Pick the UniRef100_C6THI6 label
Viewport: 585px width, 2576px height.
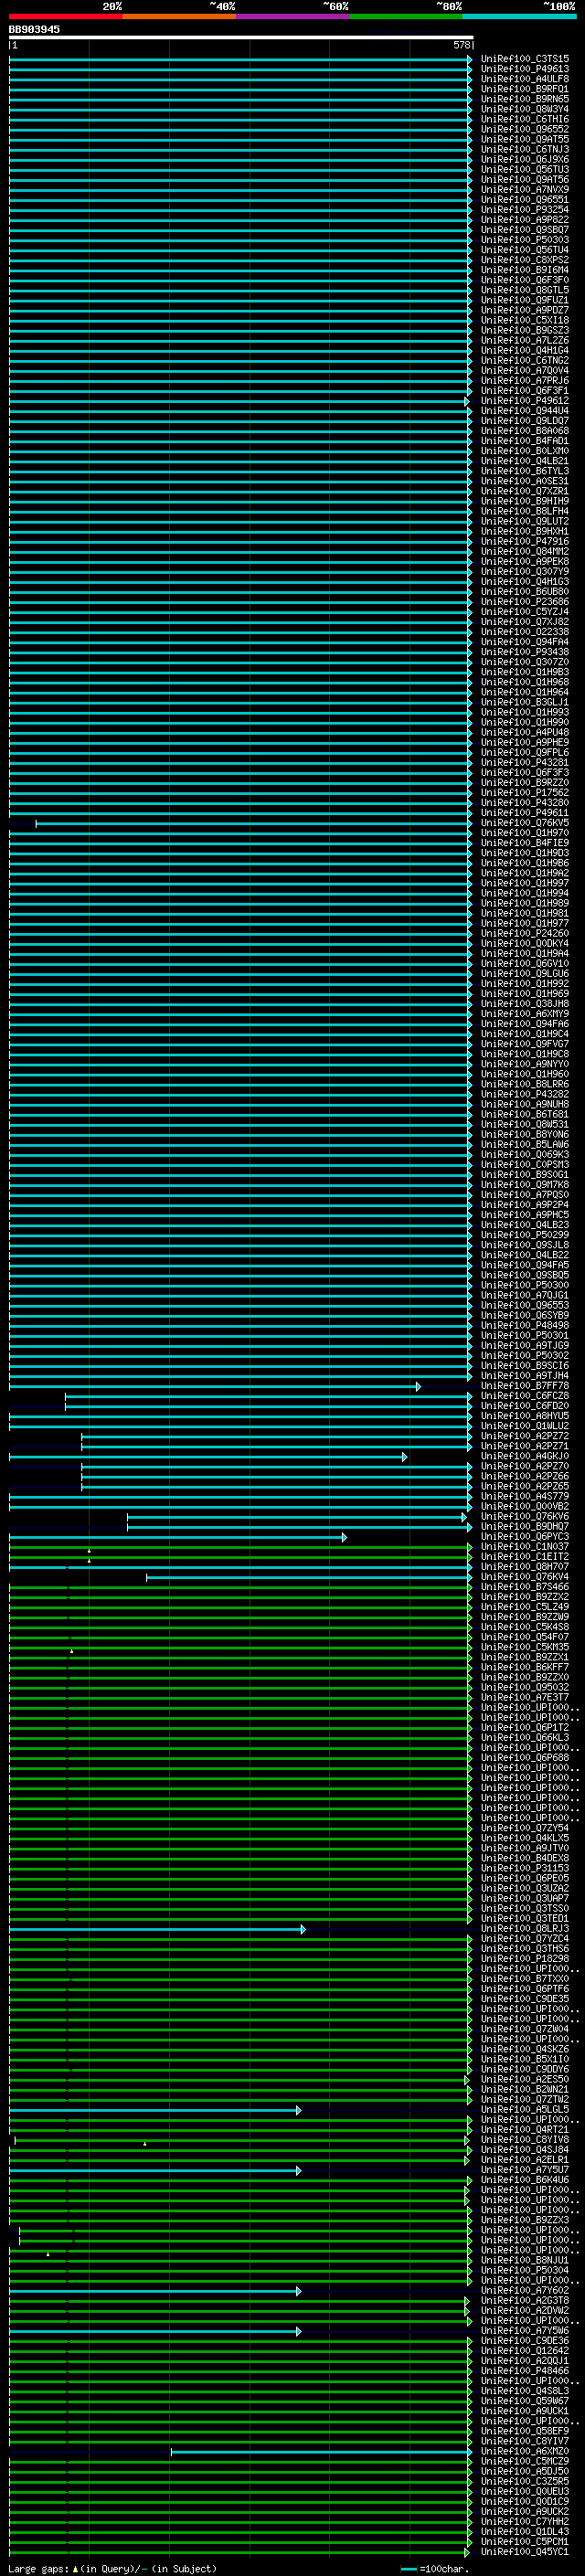[525, 119]
